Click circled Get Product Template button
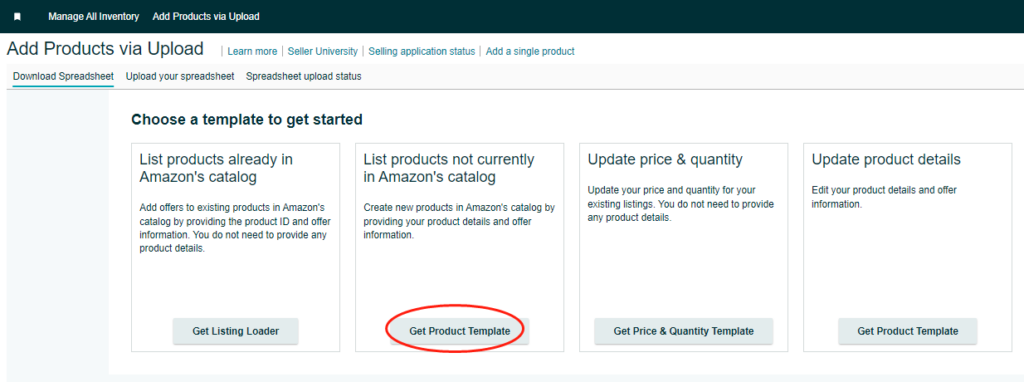 tap(460, 331)
